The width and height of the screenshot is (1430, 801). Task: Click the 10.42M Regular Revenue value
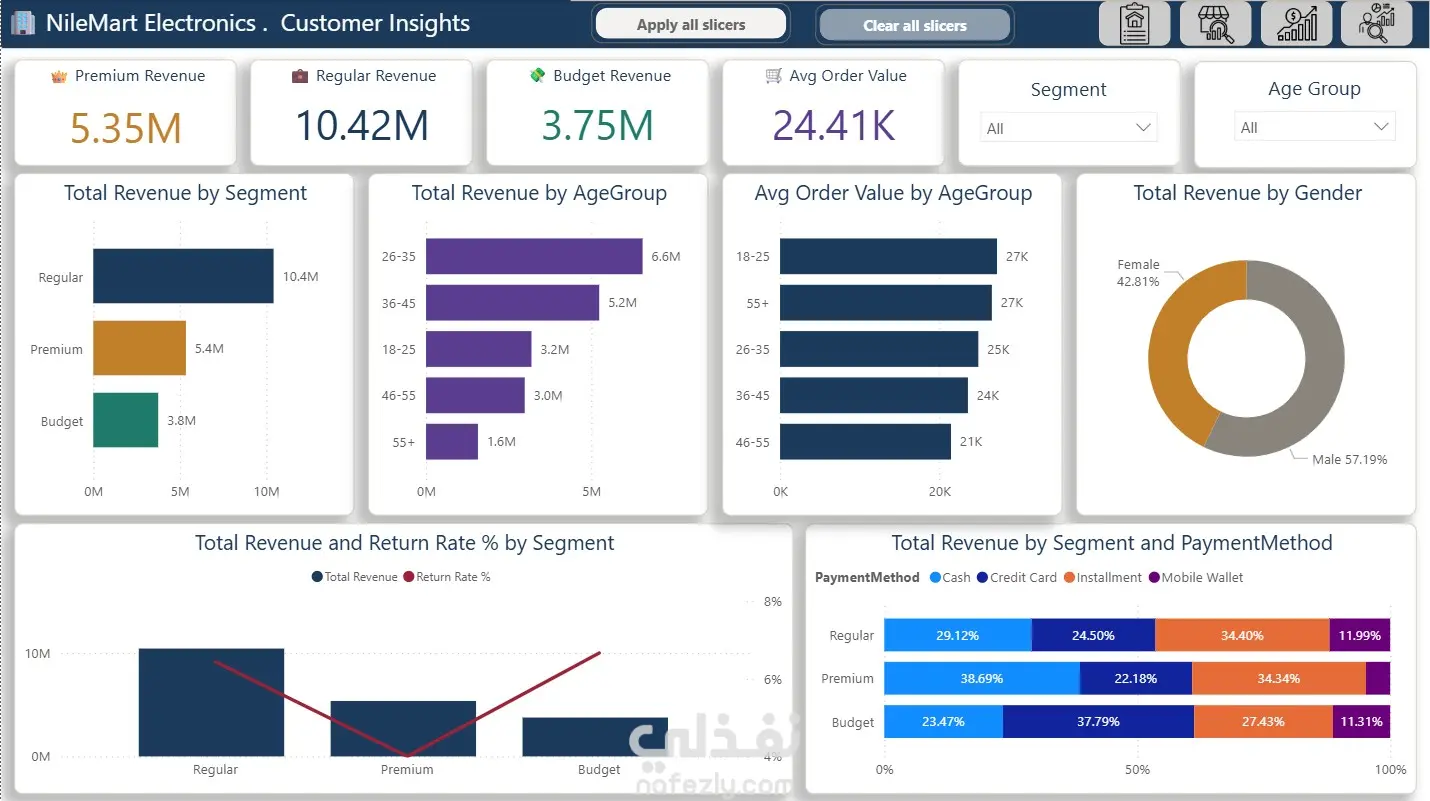click(361, 125)
